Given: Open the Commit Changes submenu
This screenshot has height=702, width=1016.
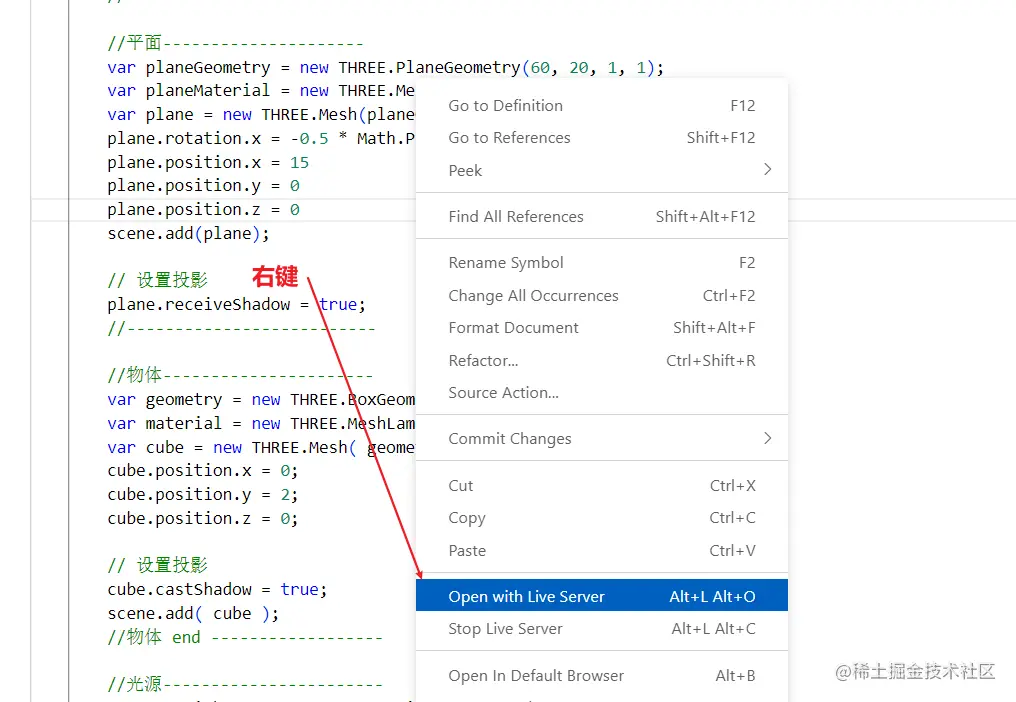Looking at the screenshot, I should [601, 439].
